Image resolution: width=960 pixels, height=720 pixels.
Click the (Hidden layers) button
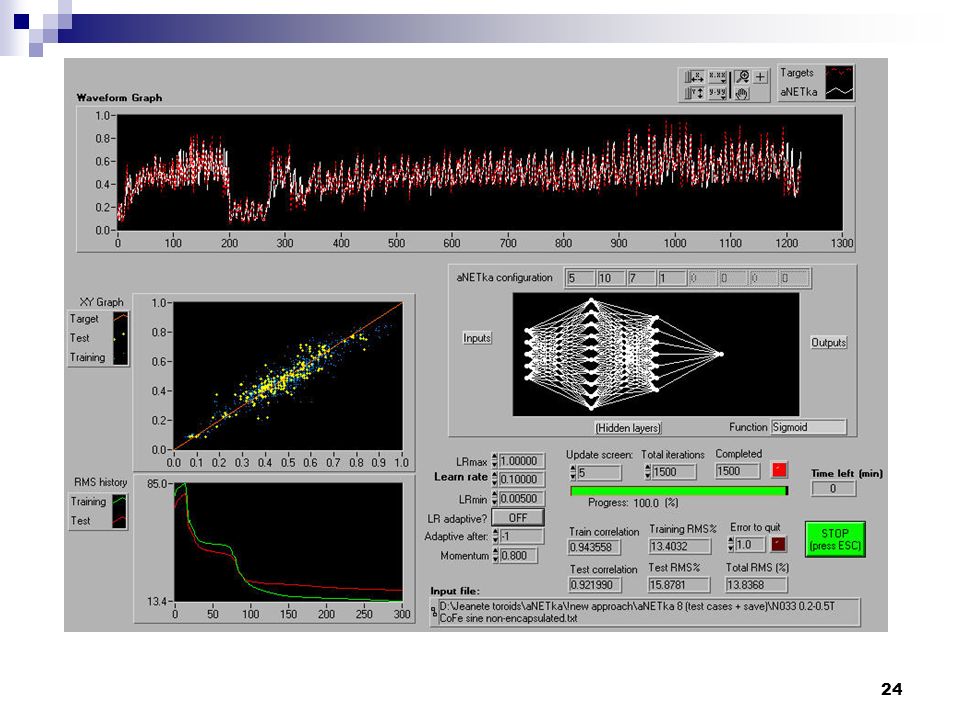pos(628,427)
